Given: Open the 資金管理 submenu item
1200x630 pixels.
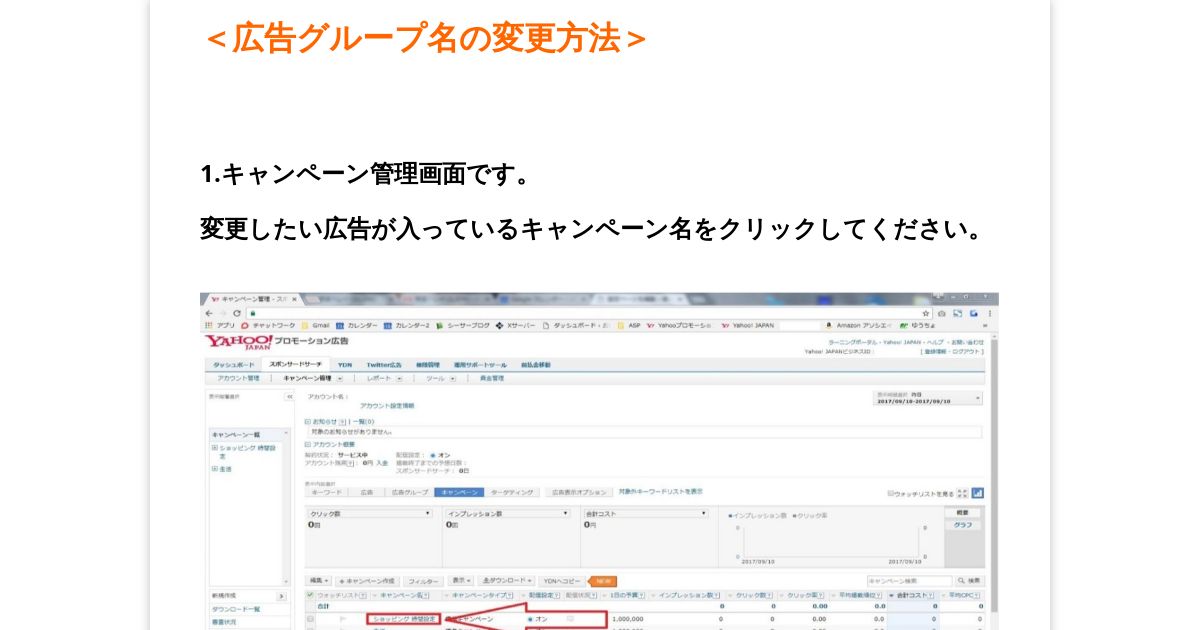Looking at the screenshot, I should (x=492, y=378).
